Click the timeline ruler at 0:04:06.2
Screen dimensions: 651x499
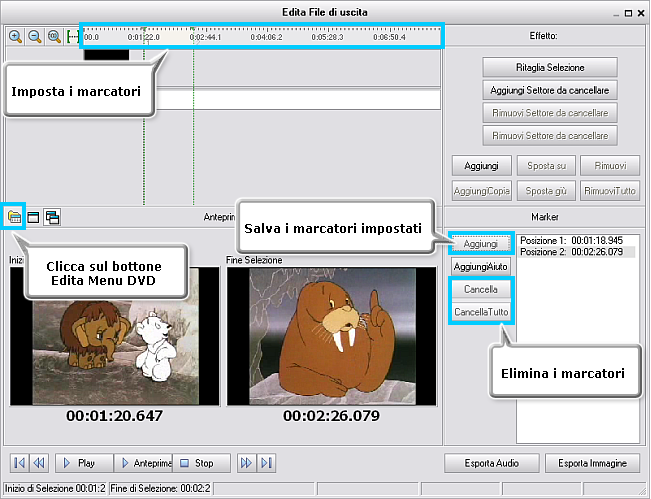[267, 37]
